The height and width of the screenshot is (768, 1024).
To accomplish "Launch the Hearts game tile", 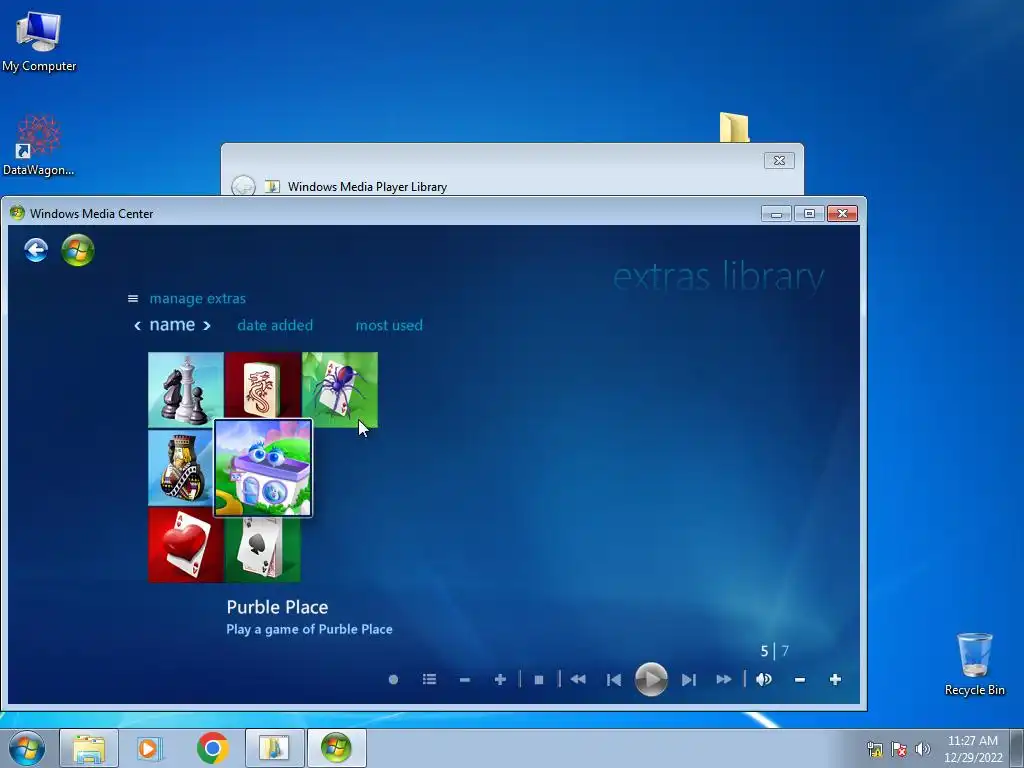I will tap(185, 545).
